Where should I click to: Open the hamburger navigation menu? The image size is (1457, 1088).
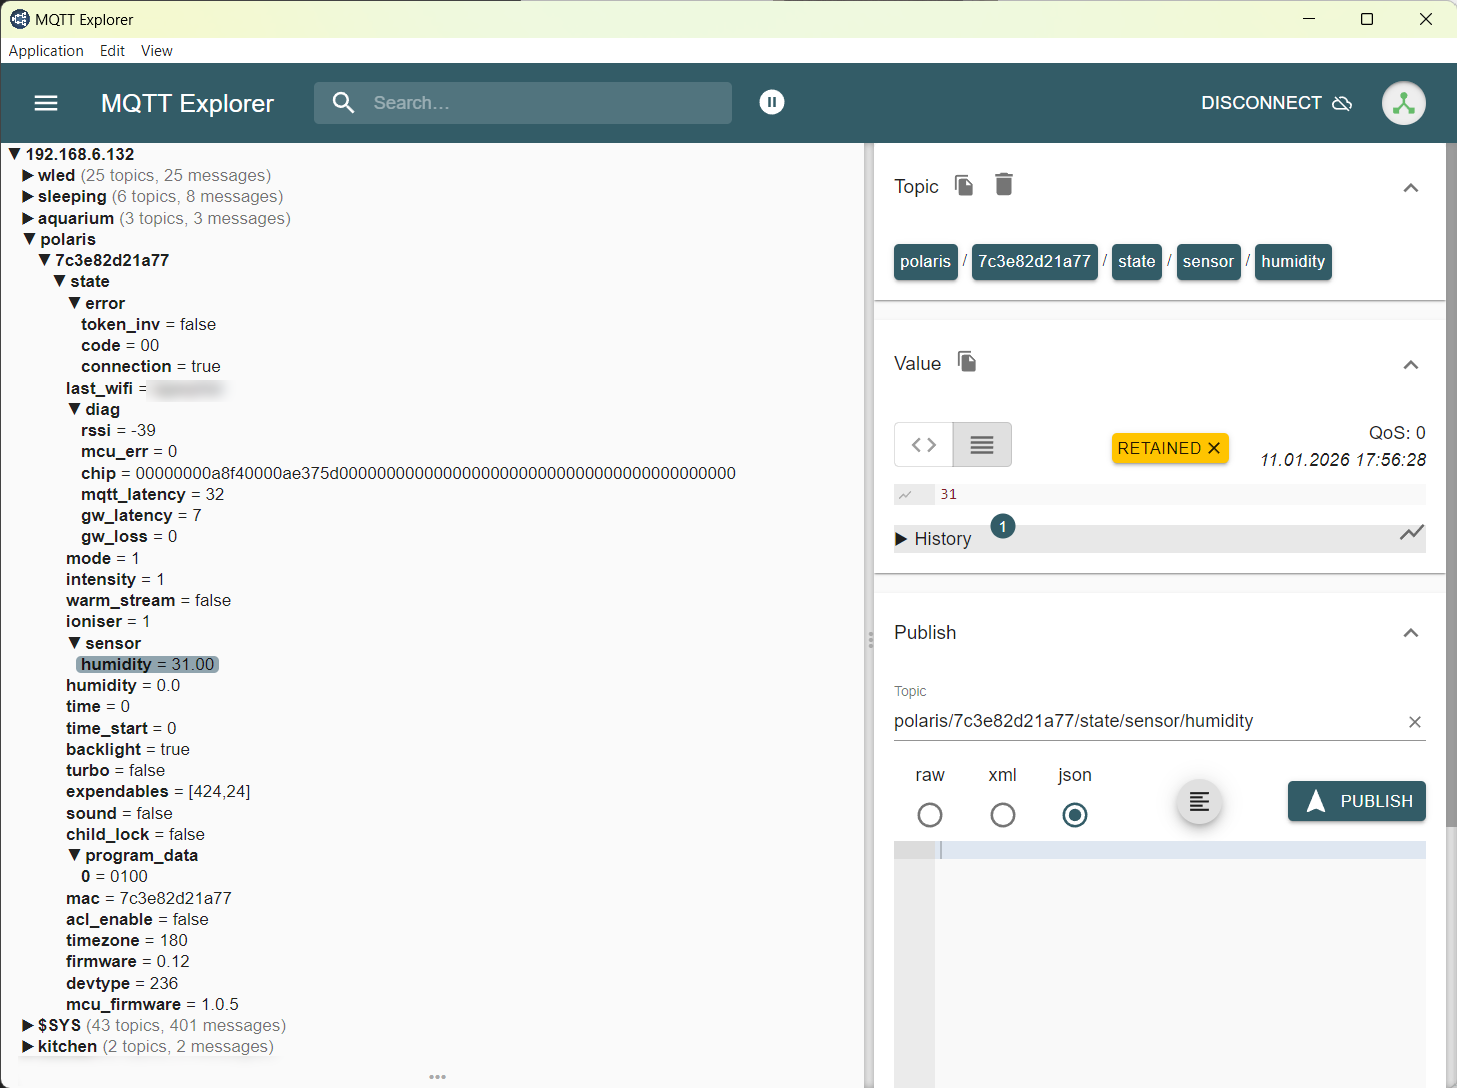[x=46, y=103]
